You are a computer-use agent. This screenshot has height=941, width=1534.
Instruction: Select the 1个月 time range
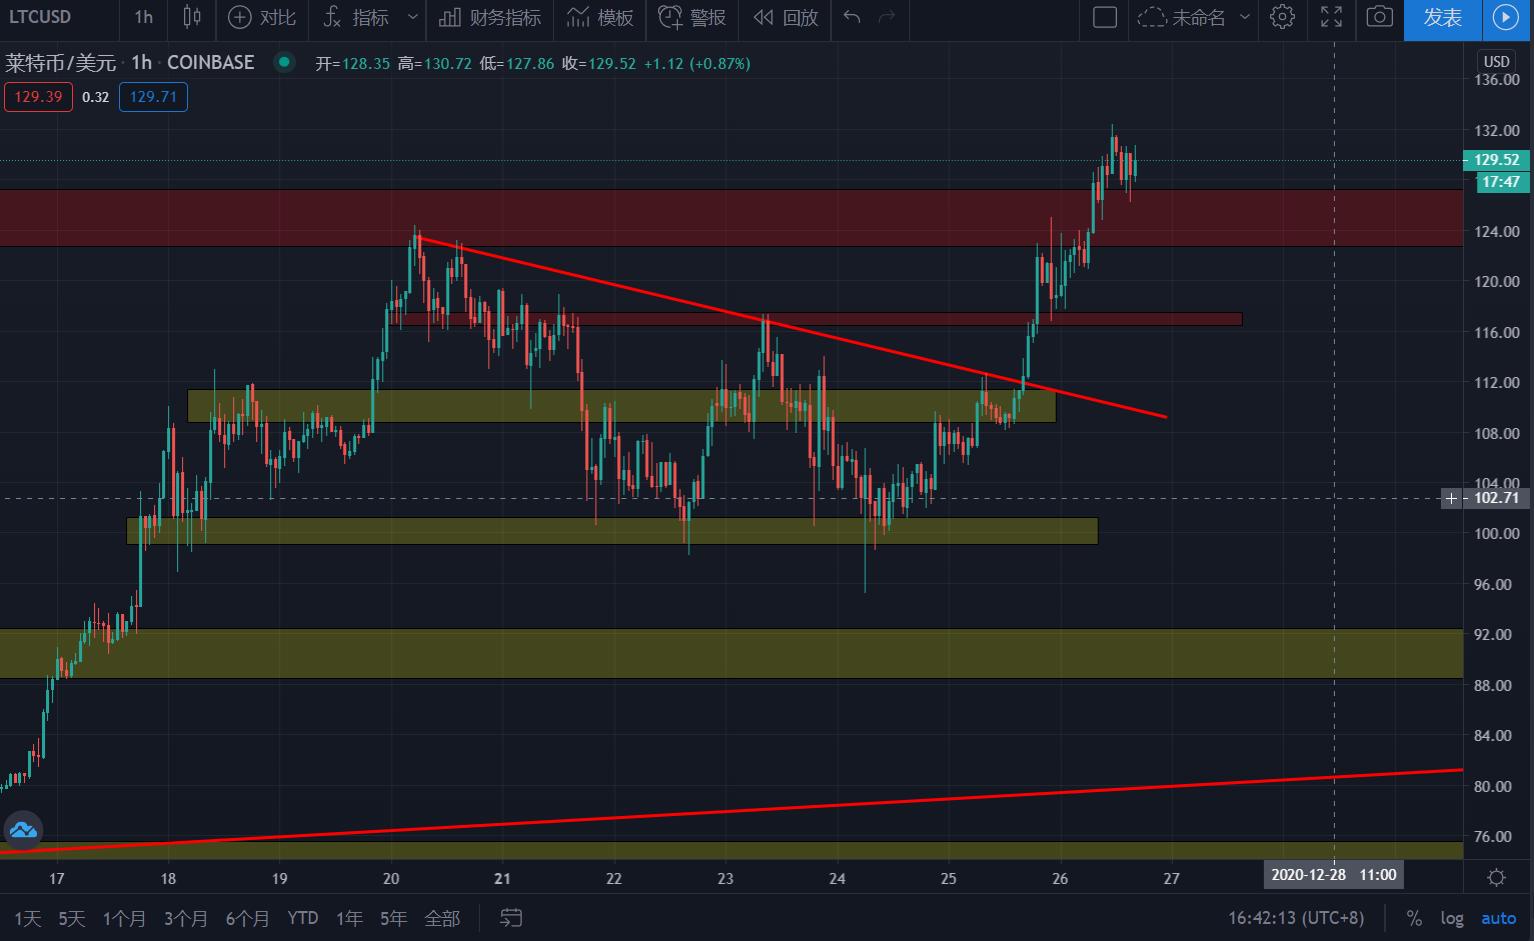coord(124,918)
